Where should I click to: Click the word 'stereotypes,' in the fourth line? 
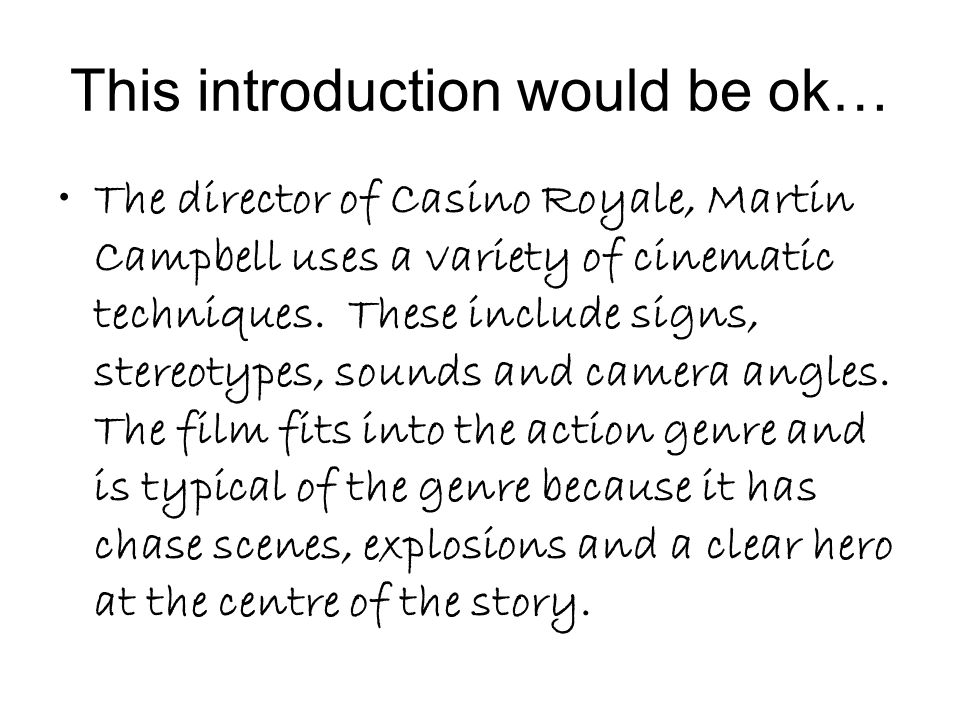[209, 374]
